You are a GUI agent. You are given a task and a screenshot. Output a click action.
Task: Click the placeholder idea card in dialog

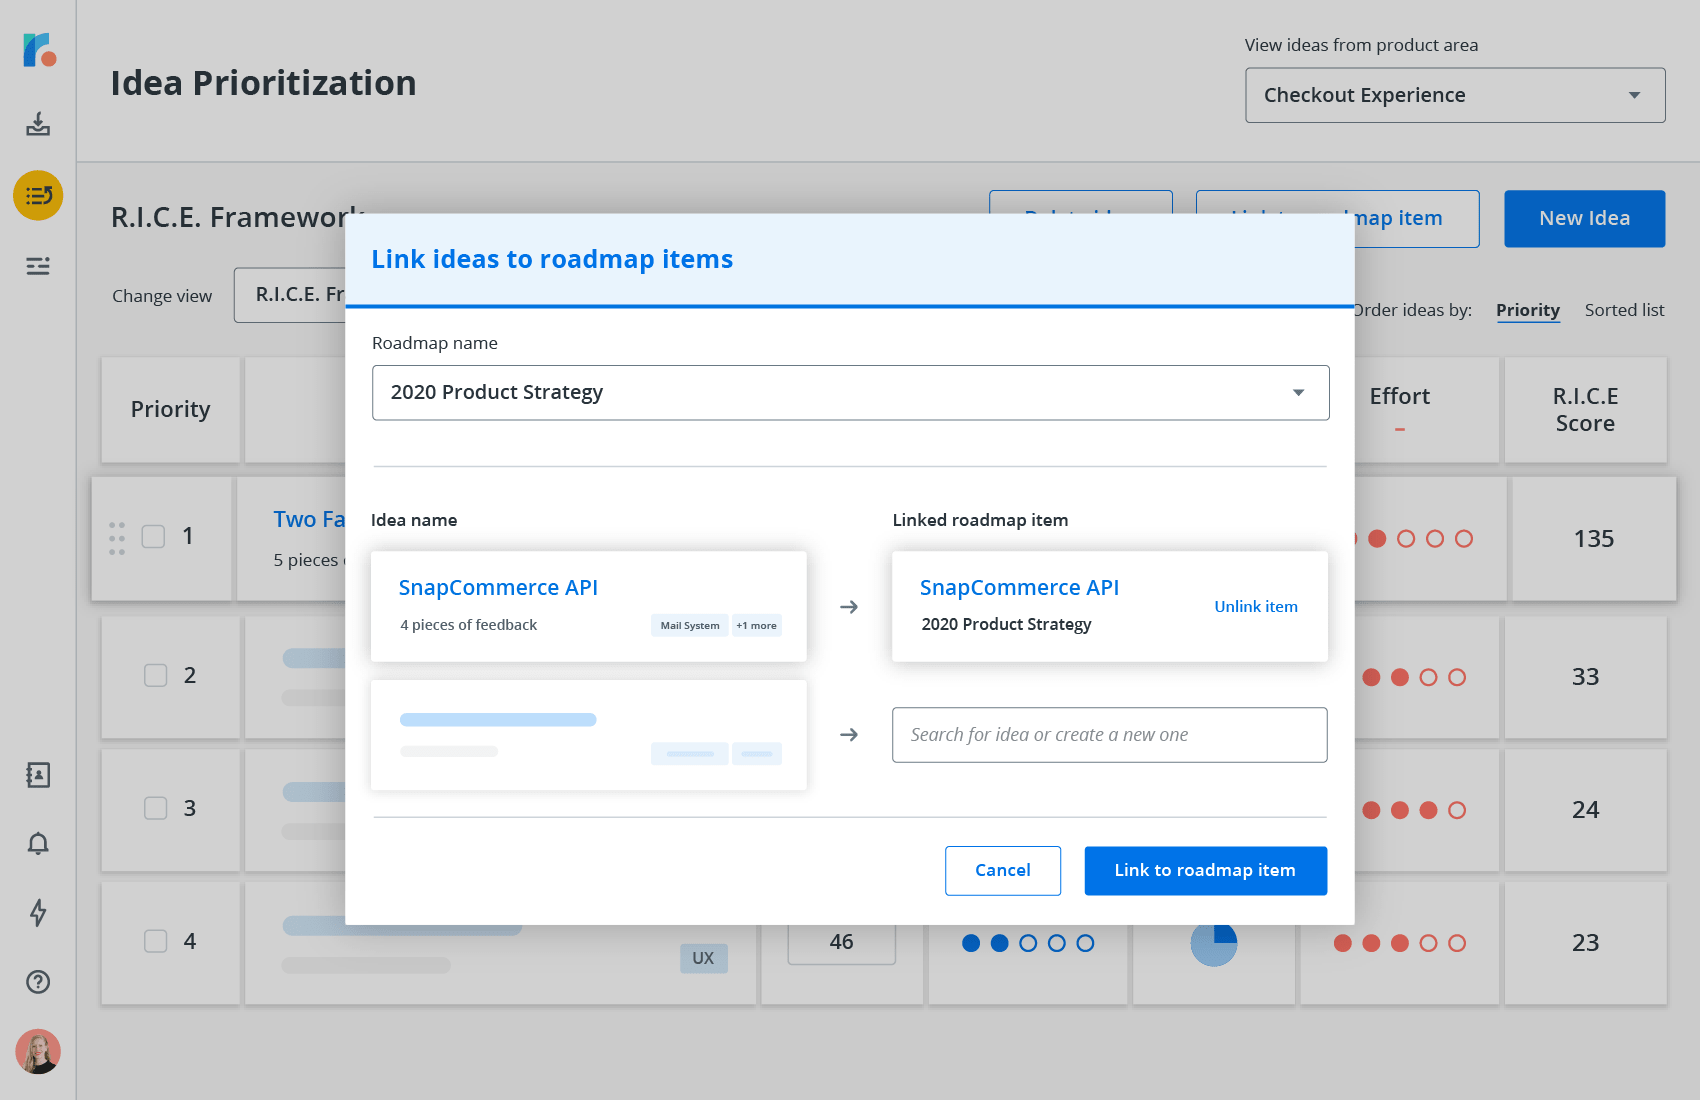point(588,735)
